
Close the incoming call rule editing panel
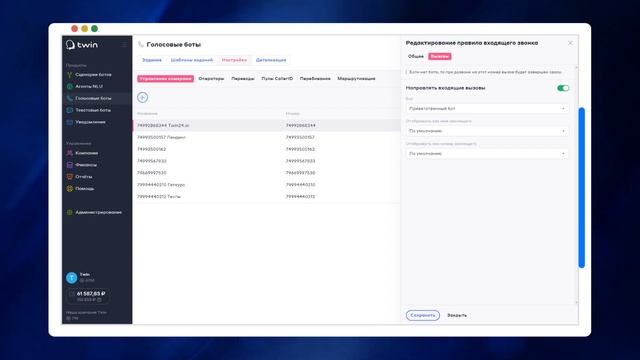pos(570,43)
